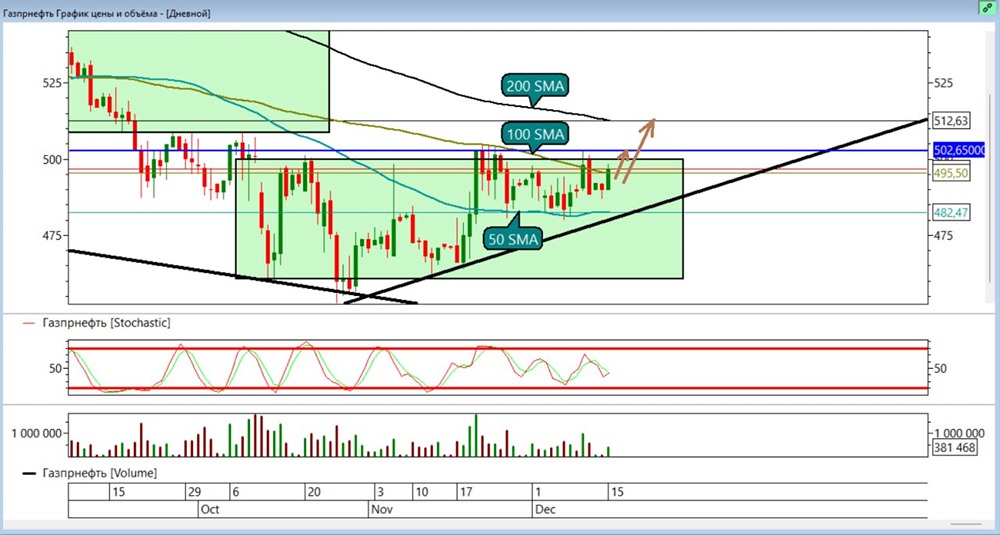The height and width of the screenshot is (535, 1000).
Task: Click the 475 label on the right price axis
Action: pos(943,236)
